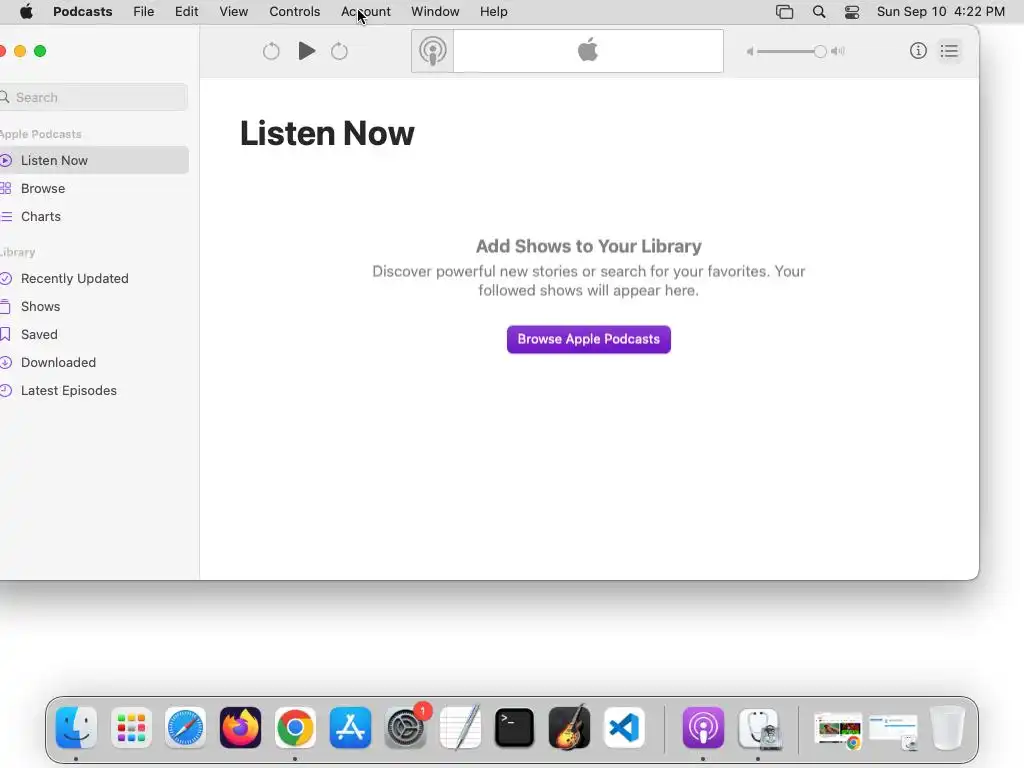Launch Google Chrome from the Dock
This screenshot has height=768, width=1024.
point(295,728)
